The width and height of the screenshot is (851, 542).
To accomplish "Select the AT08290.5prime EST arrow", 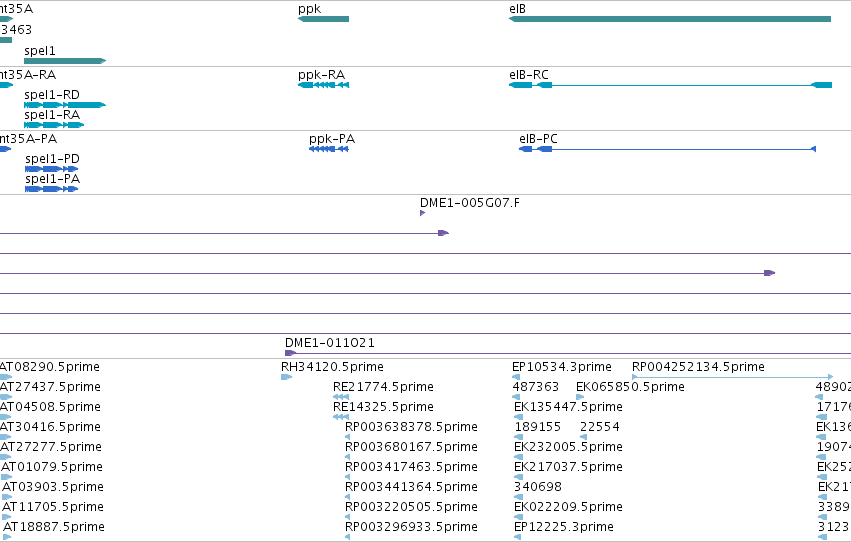I will click(x=6, y=377).
